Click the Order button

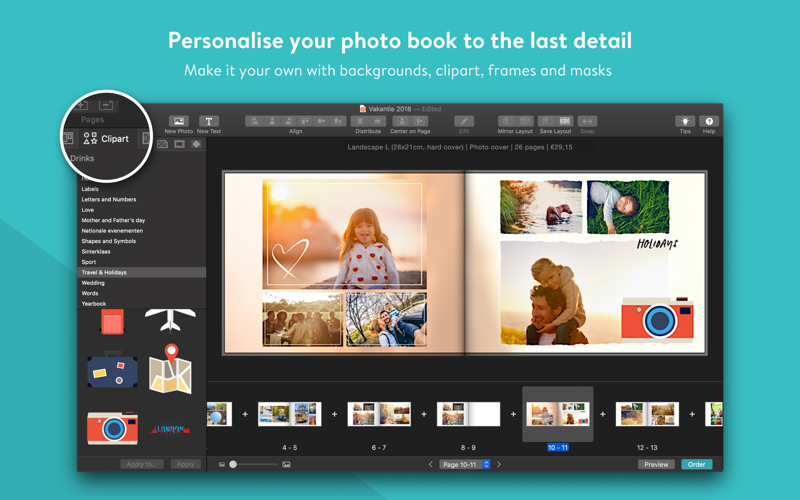696,464
